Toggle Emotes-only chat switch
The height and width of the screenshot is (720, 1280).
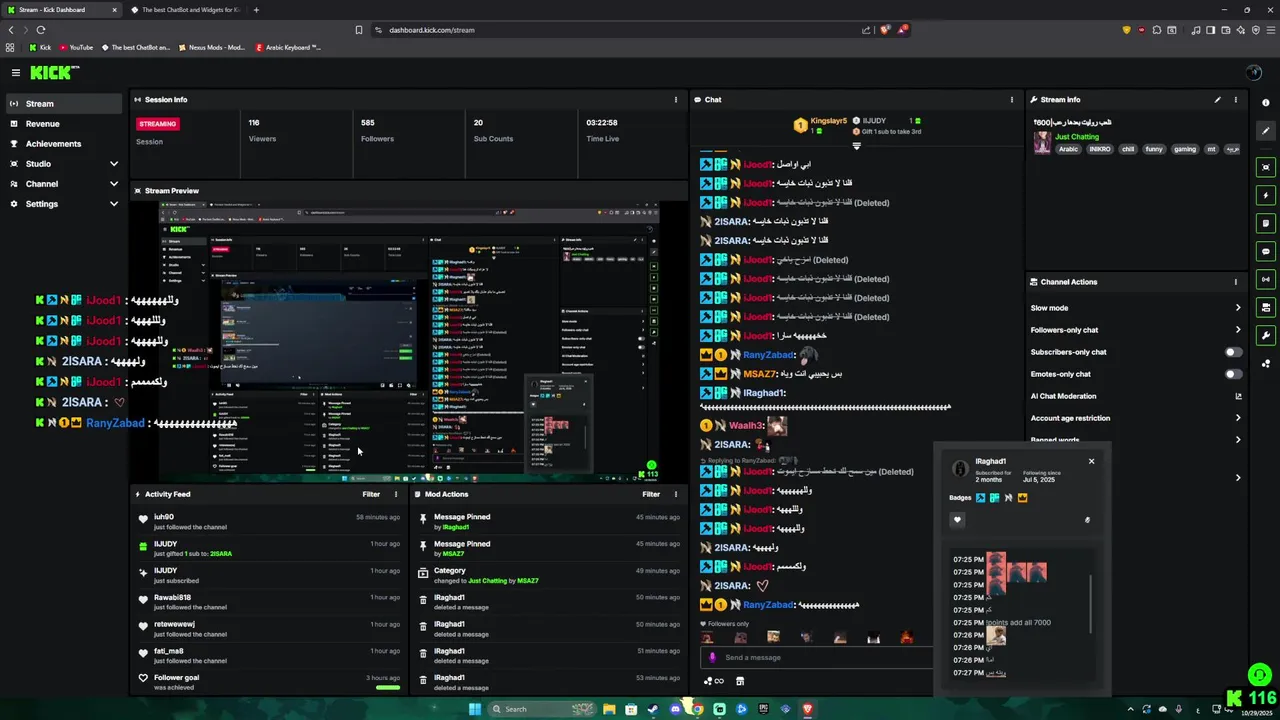click(1234, 374)
